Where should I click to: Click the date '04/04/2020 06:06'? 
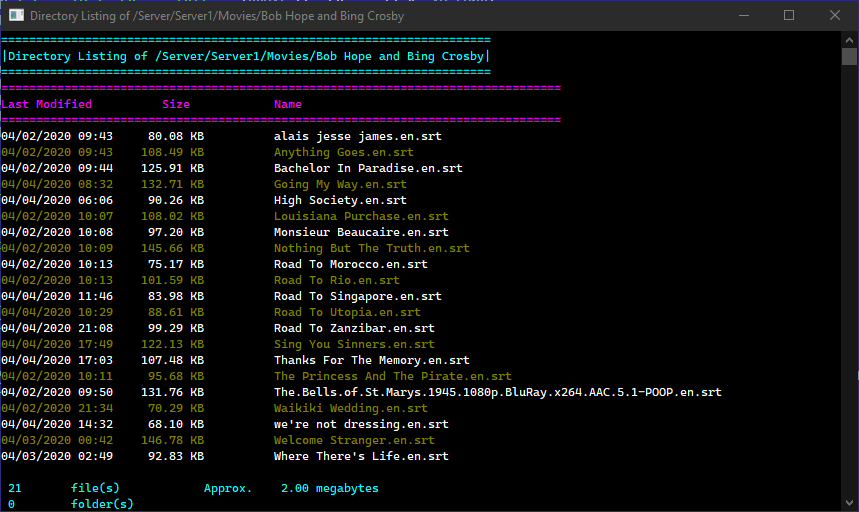[x=57, y=200]
